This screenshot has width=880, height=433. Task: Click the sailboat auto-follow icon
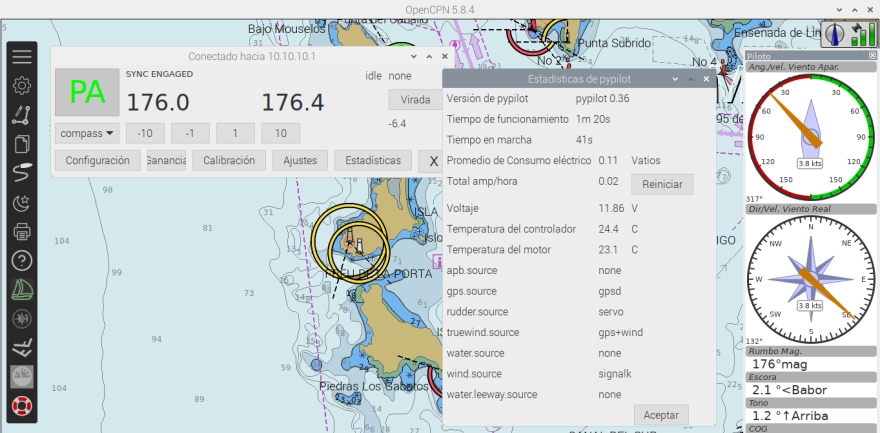click(x=21, y=290)
